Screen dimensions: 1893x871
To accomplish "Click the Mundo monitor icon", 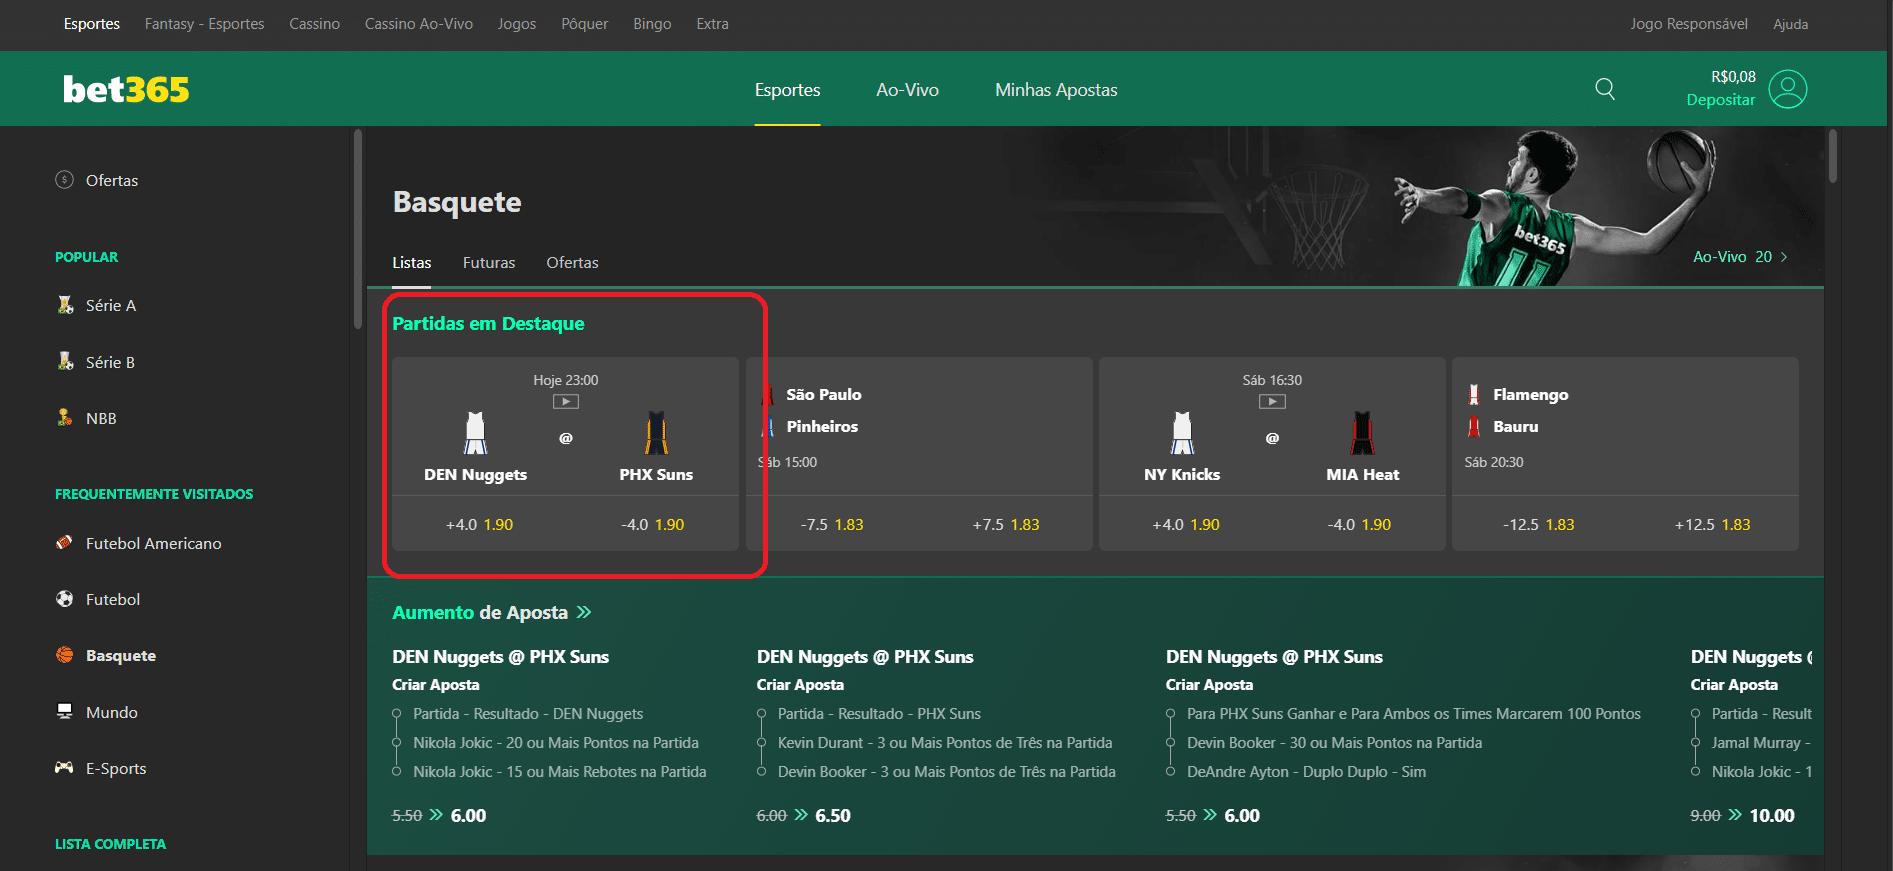I will coord(65,711).
